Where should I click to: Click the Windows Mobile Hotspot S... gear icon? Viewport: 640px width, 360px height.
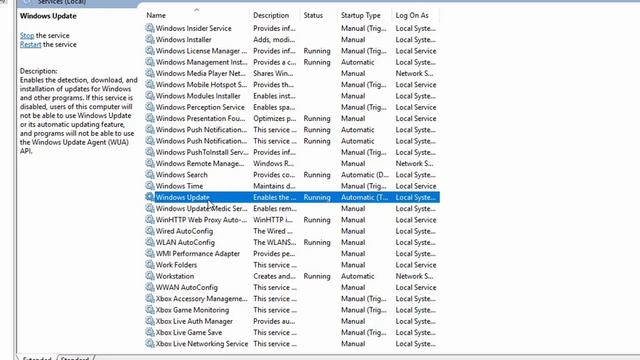(150, 84)
